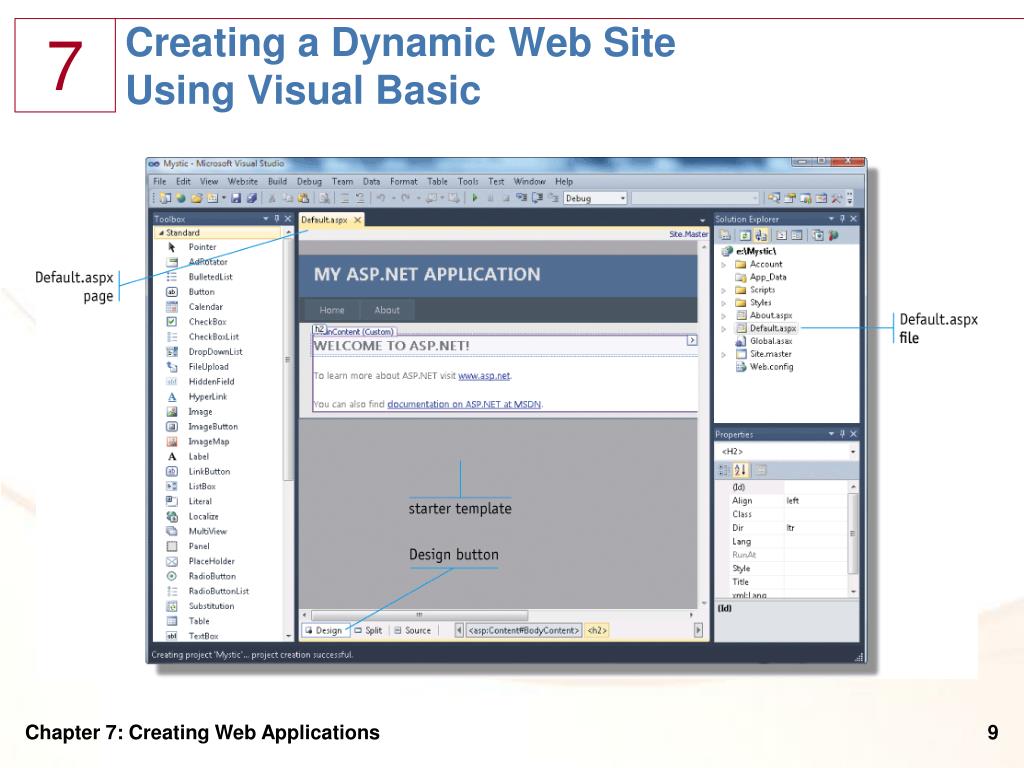The image size is (1024, 768).
Task: Expand the Site.master node
Action: pyautogui.click(x=724, y=355)
